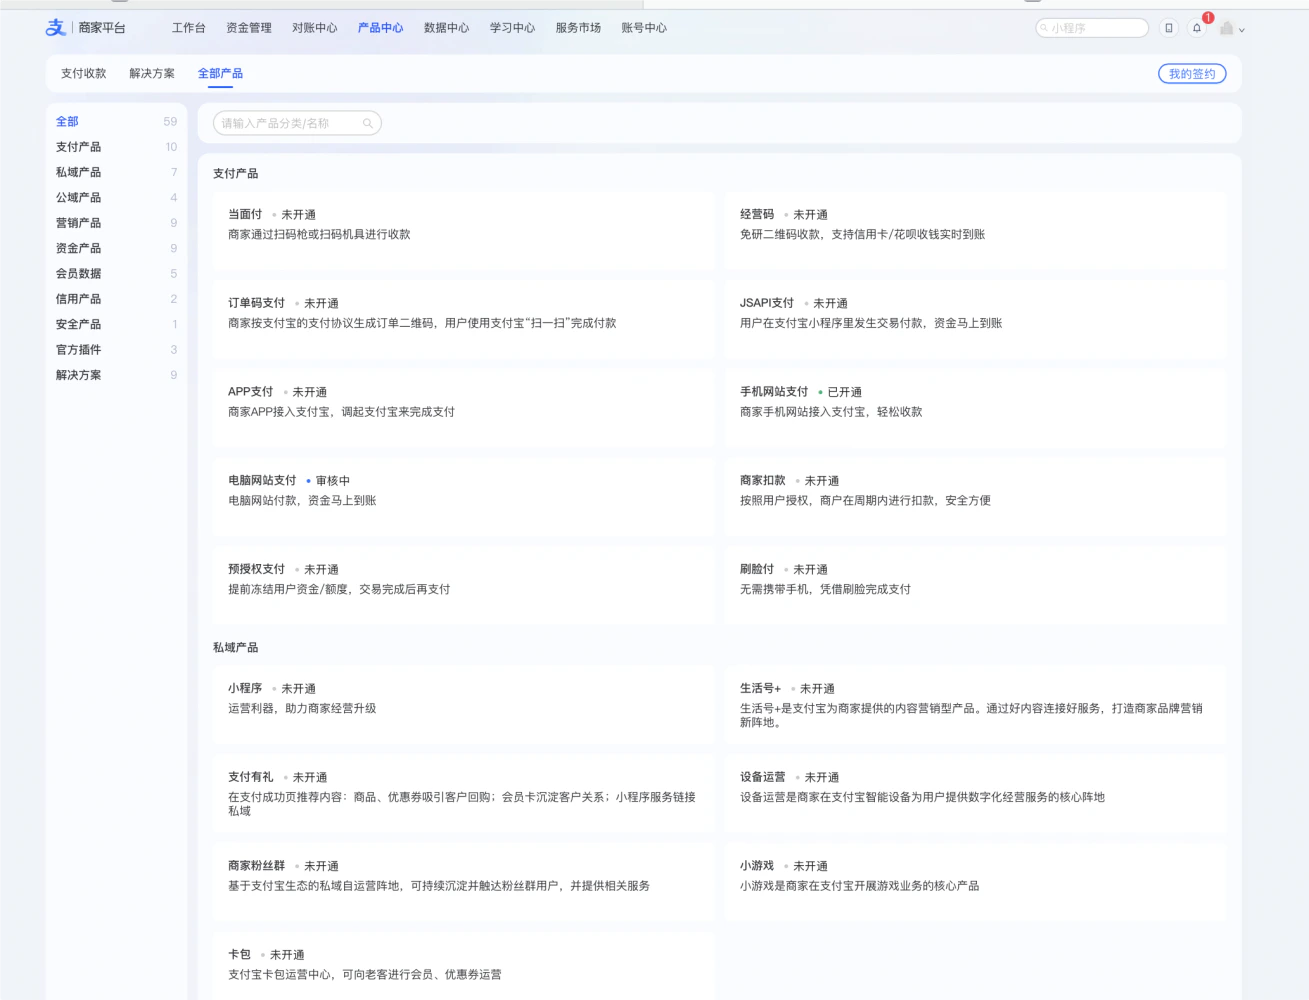This screenshot has width=1309, height=1000.
Task: Open the 预授权支付 product card
Action: pyautogui.click(x=464, y=586)
